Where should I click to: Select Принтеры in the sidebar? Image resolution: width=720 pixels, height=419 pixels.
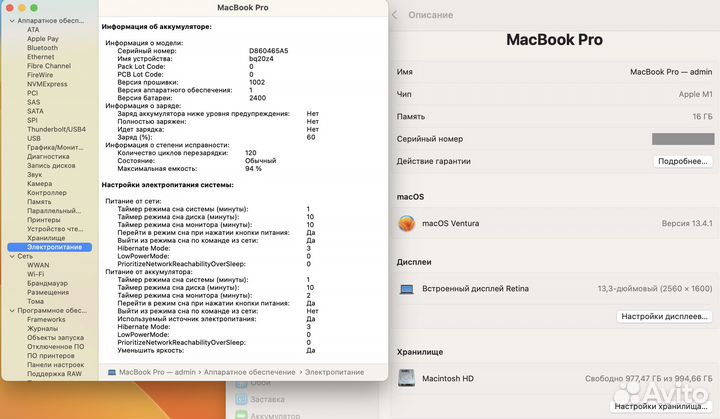coord(44,220)
